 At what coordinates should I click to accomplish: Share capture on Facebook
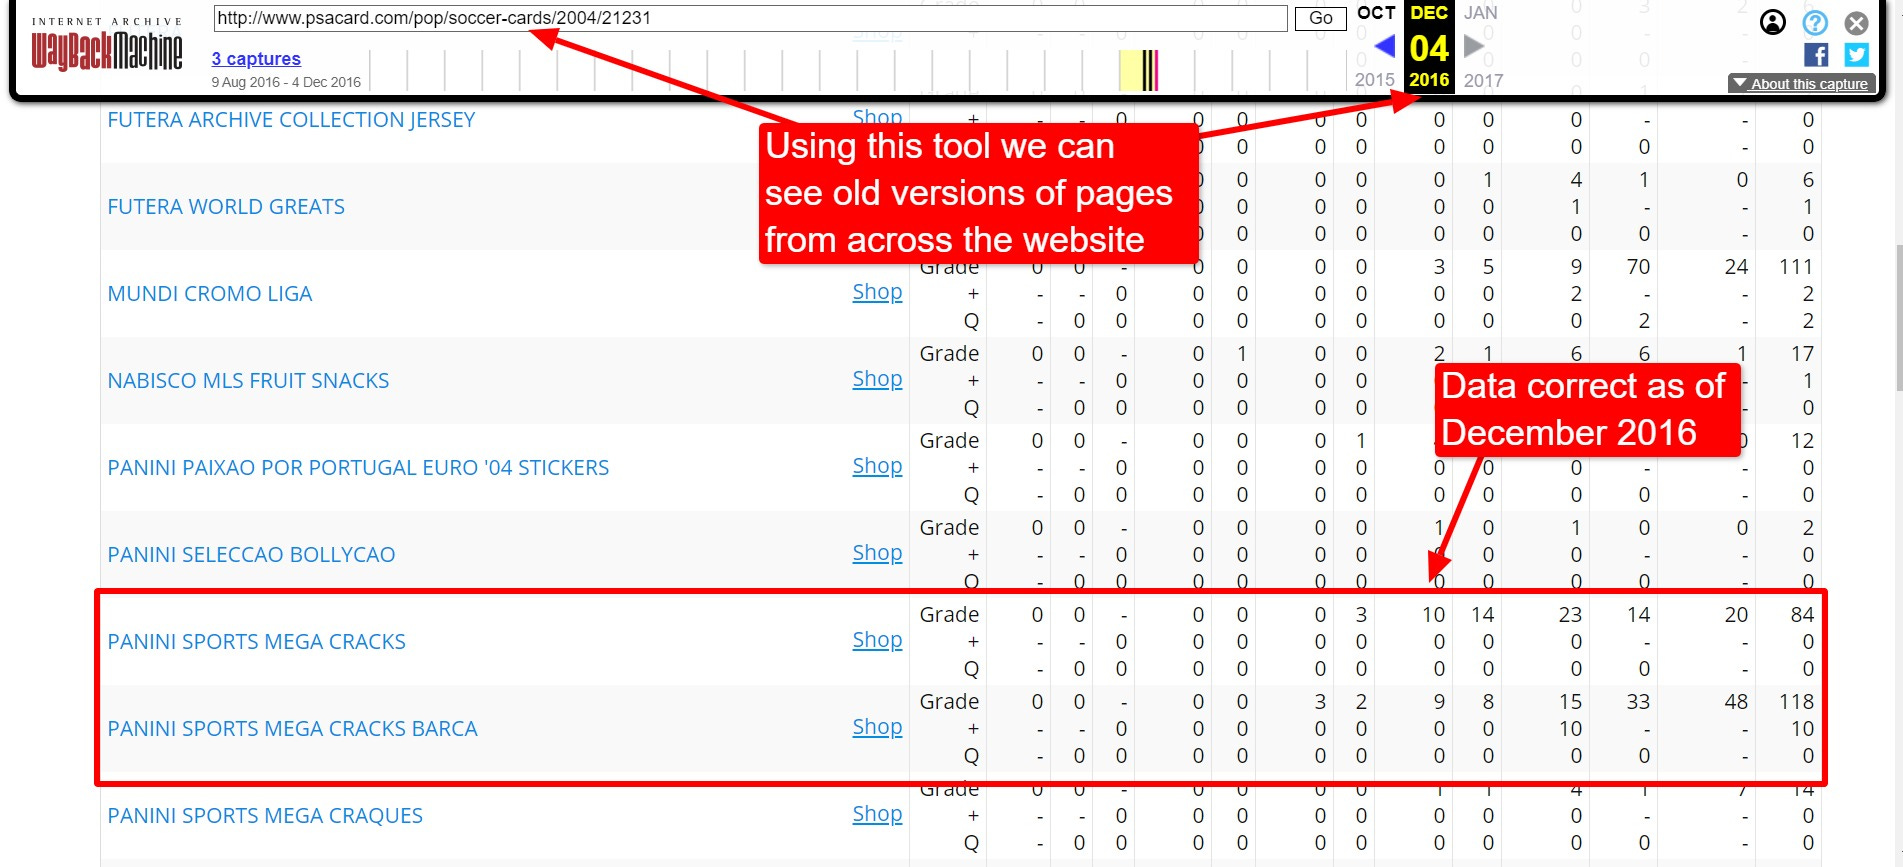coord(1817,55)
